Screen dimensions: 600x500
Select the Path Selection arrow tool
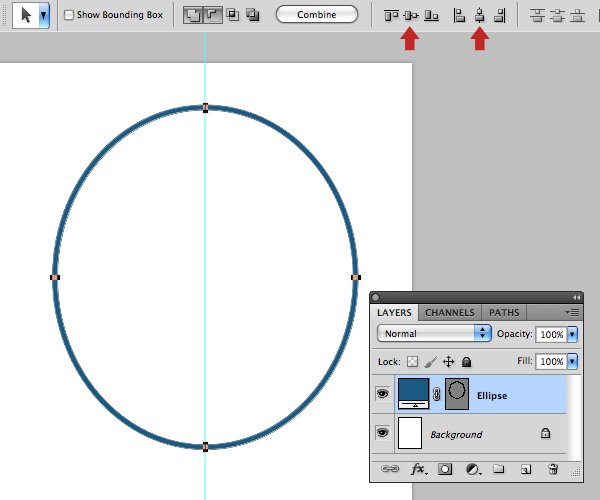(26, 15)
